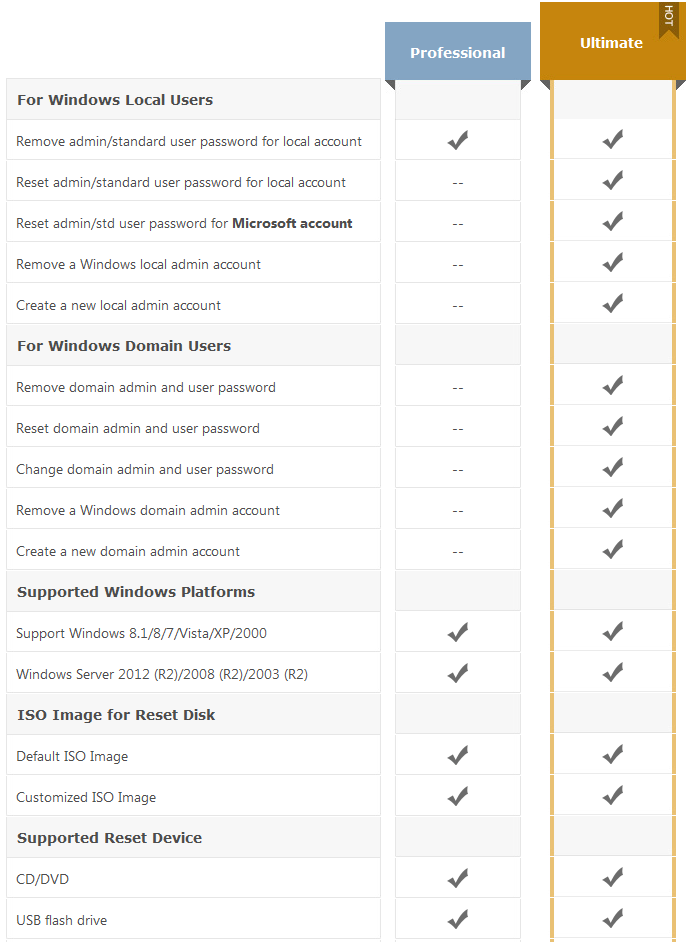Click the 'For Windows Domain Users' section heading

(124, 346)
